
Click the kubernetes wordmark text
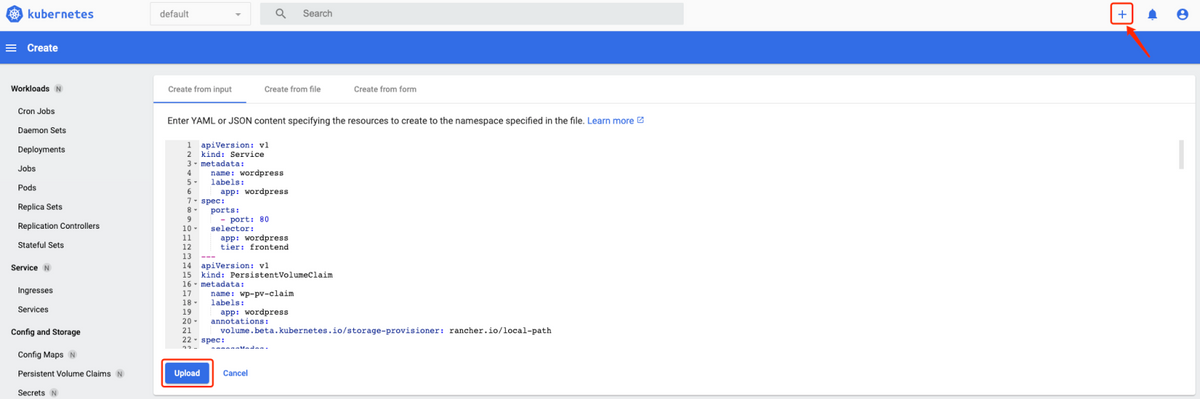click(61, 14)
